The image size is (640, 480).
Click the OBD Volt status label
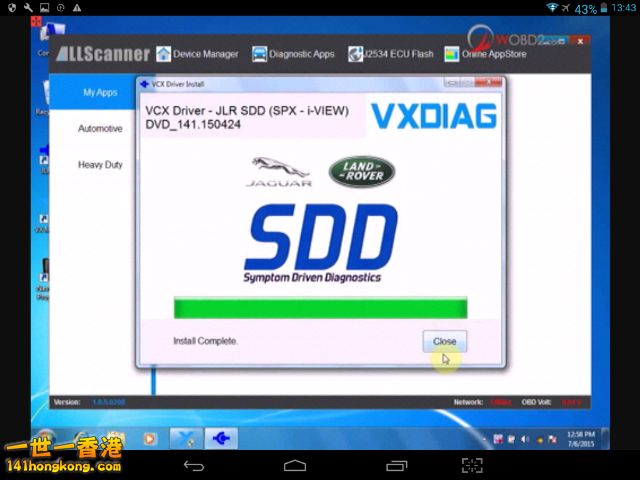[x=536, y=402]
